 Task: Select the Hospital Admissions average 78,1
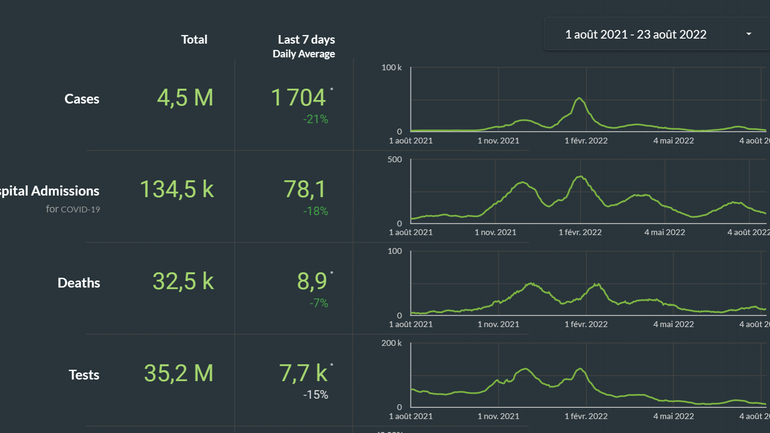[305, 190]
